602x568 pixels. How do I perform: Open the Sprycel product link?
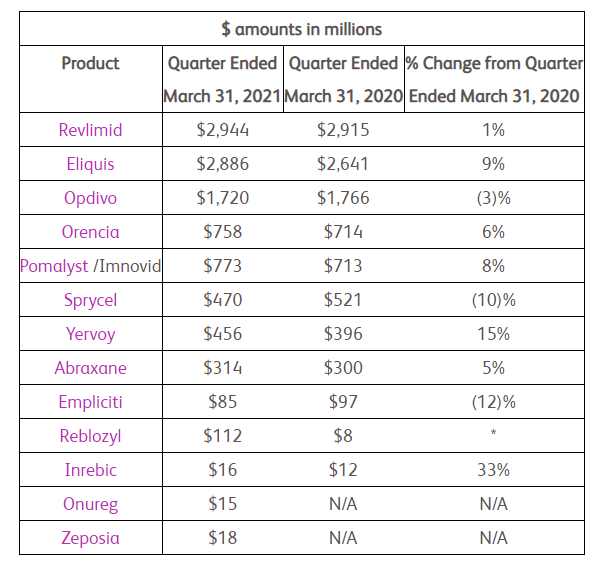tap(90, 300)
